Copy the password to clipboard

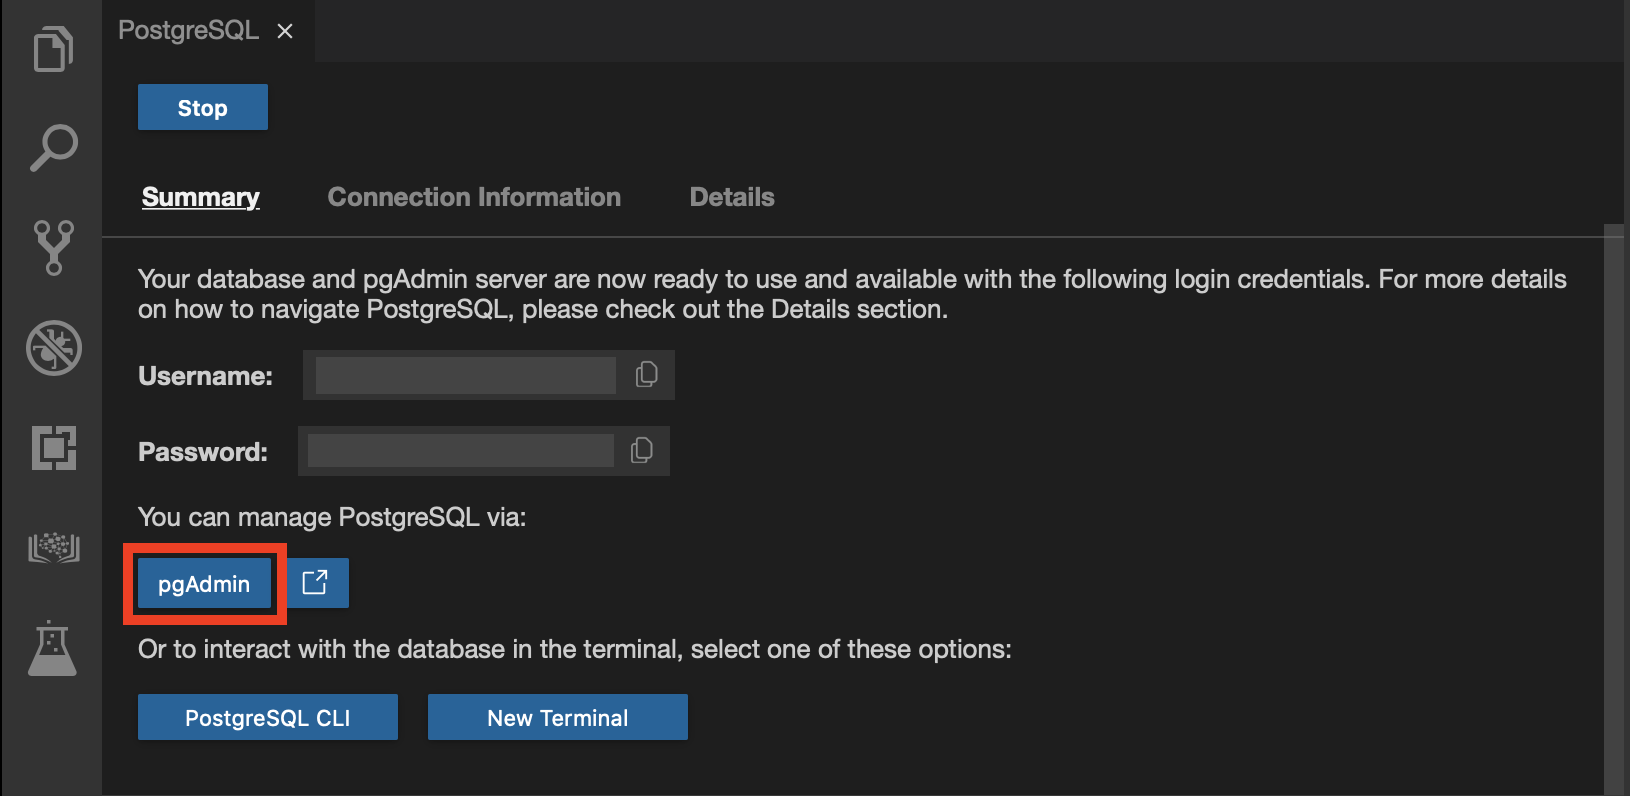pyautogui.click(x=641, y=451)
